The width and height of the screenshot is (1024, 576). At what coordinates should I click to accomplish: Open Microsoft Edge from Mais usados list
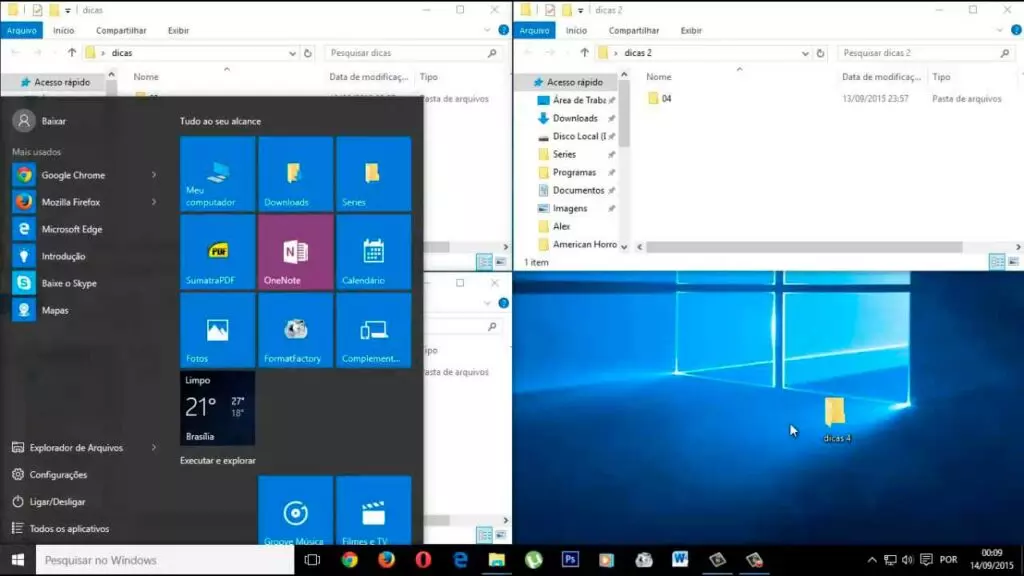pyautogui.click(x=72, y=229)
